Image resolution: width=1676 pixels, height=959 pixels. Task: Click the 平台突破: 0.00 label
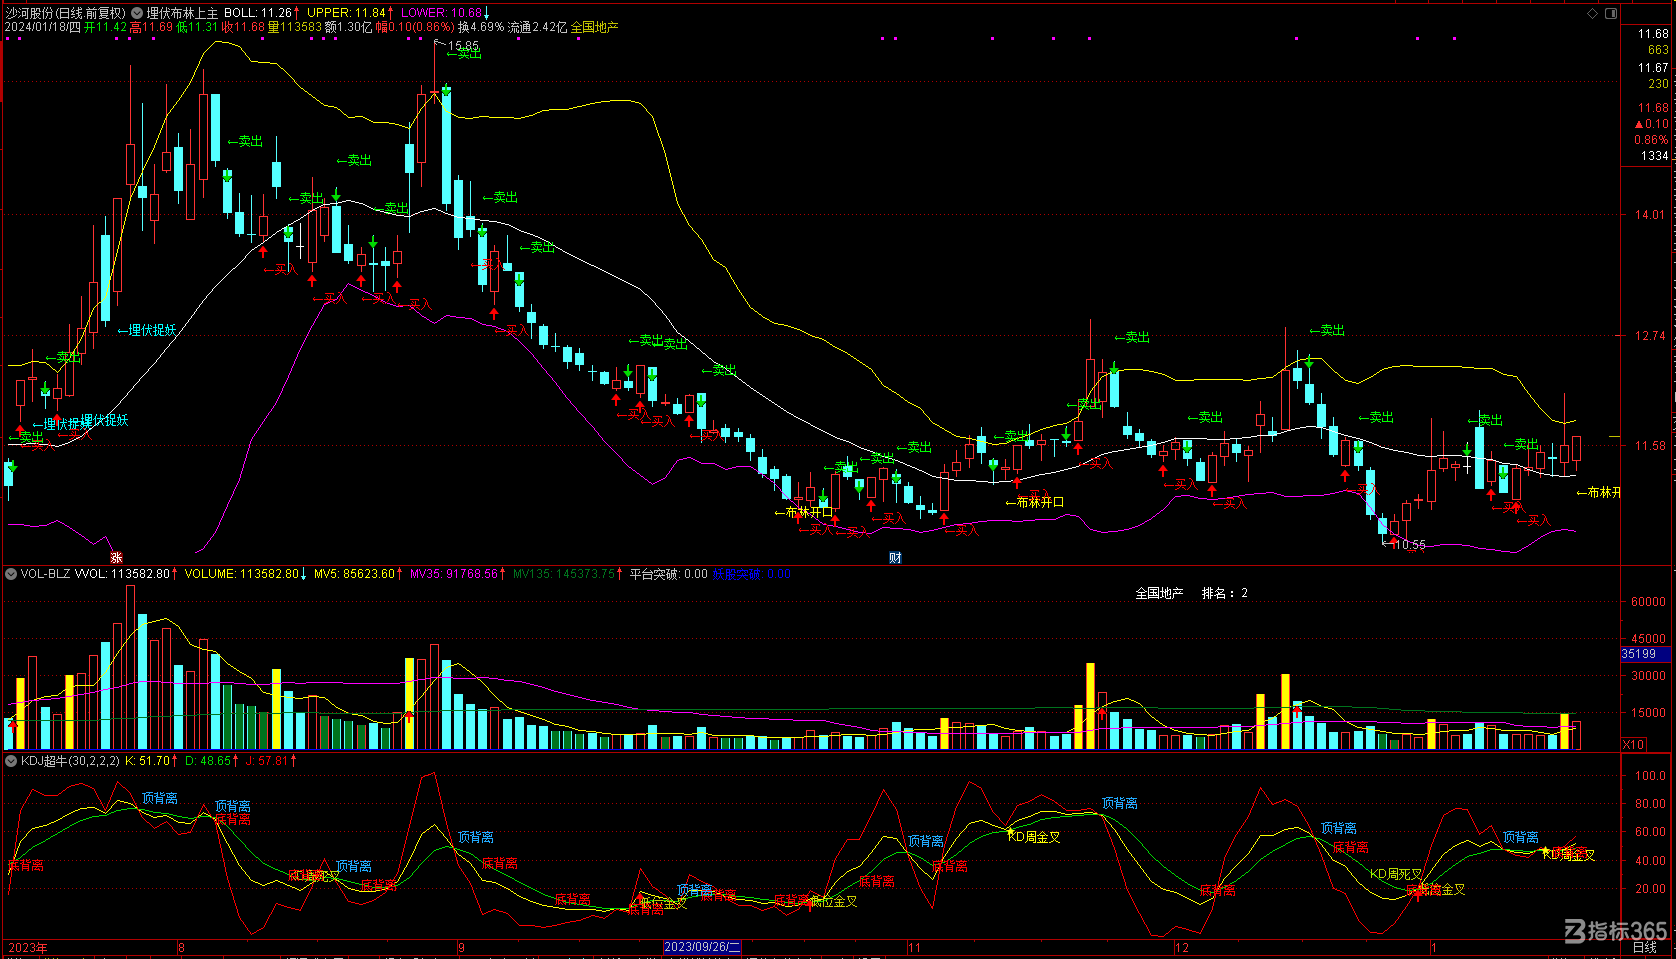(x=668, y=574)
